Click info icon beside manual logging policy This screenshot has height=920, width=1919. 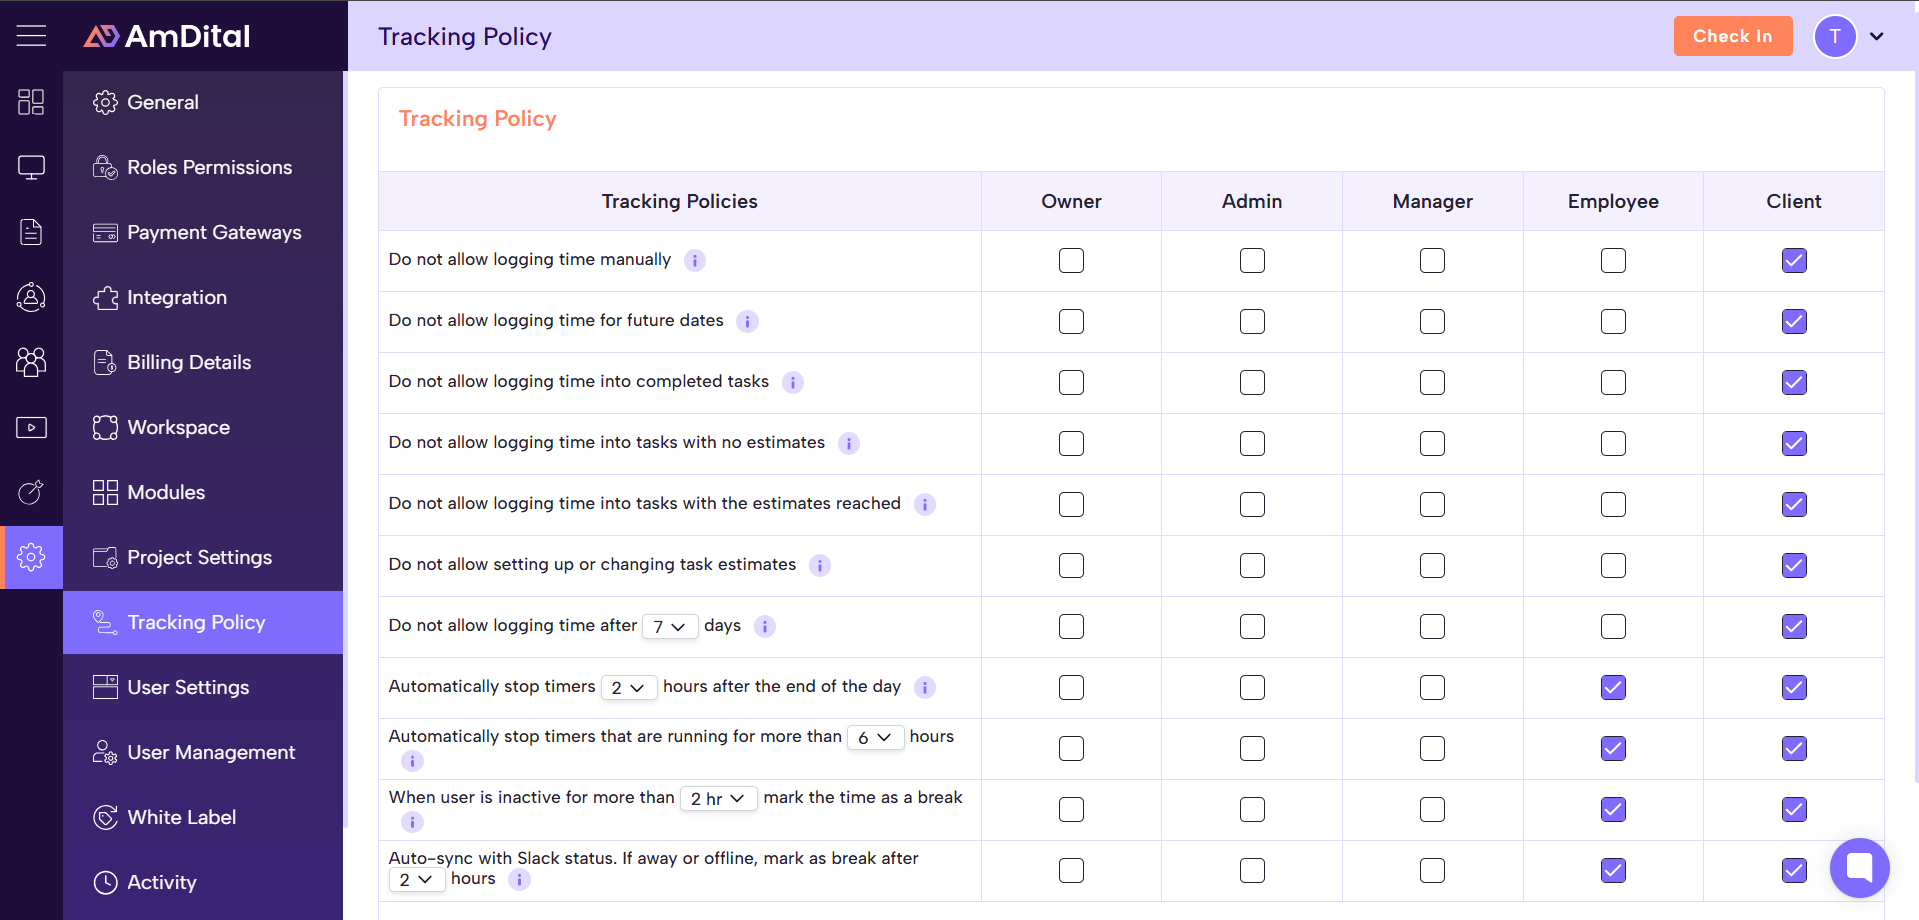[x=695, y=260]
